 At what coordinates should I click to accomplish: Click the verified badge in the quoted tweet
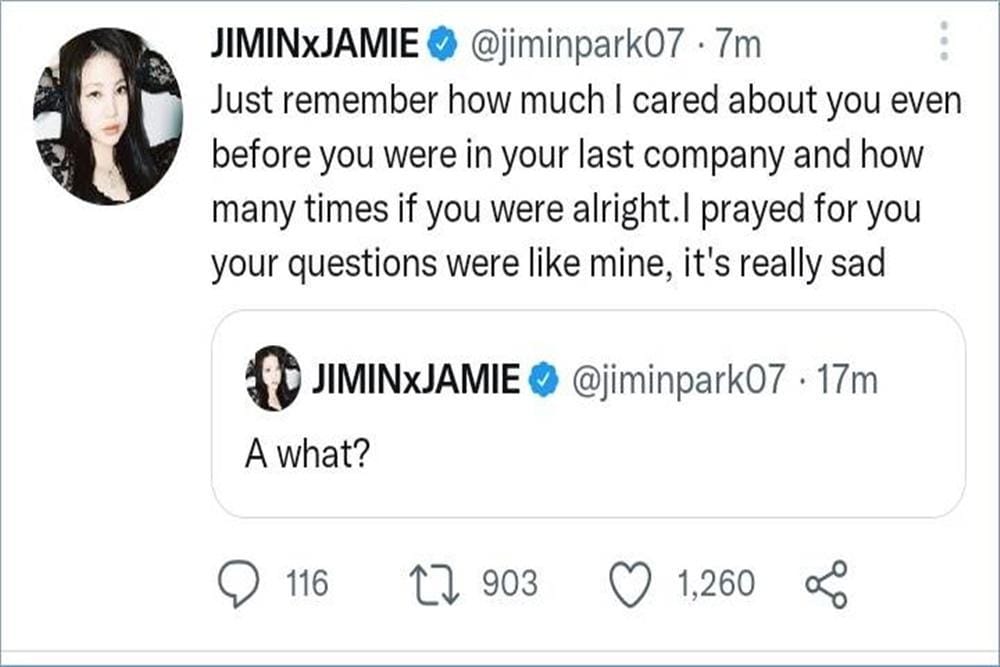[x=541, y=381]
